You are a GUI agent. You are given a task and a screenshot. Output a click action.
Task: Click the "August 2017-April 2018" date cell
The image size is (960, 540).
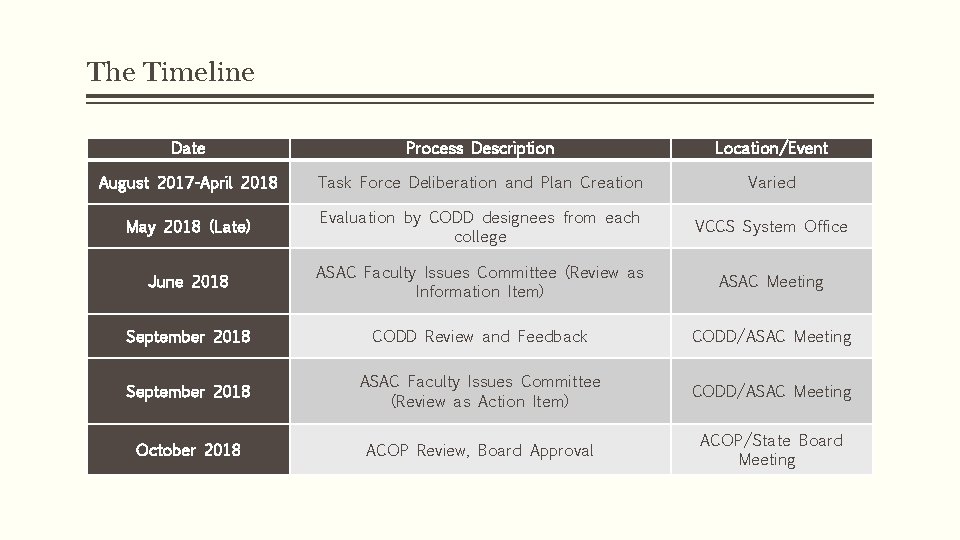click(188, 183)
